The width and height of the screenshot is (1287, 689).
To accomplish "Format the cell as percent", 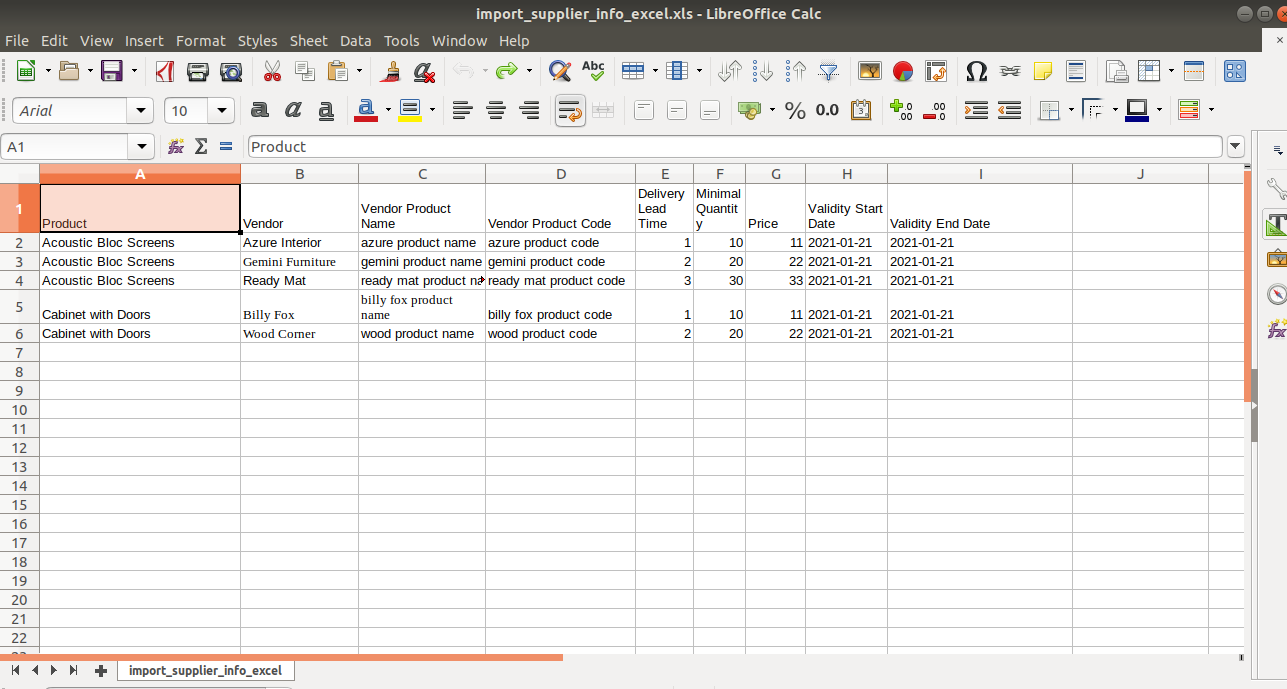I will tap(795, 110).
